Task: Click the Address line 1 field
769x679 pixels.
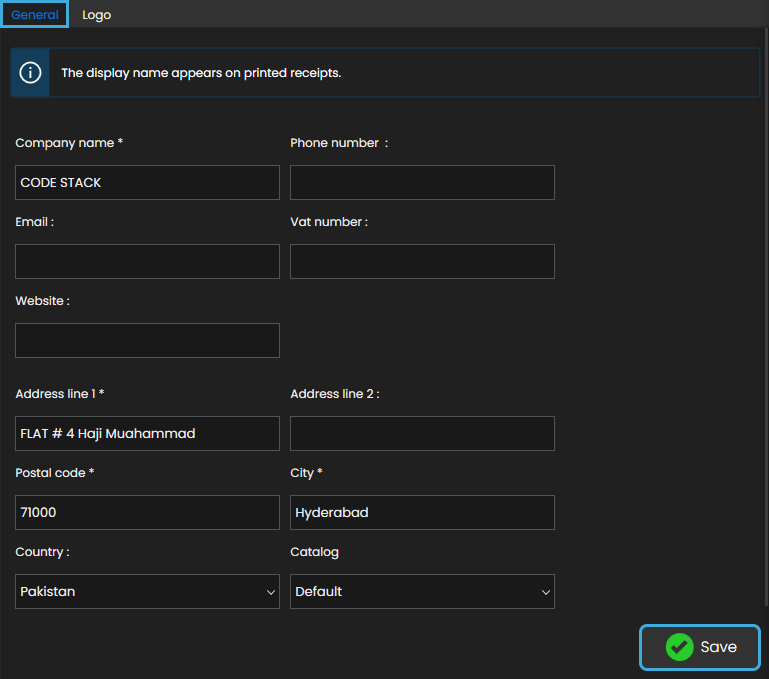Action: [x=147, y=434]
